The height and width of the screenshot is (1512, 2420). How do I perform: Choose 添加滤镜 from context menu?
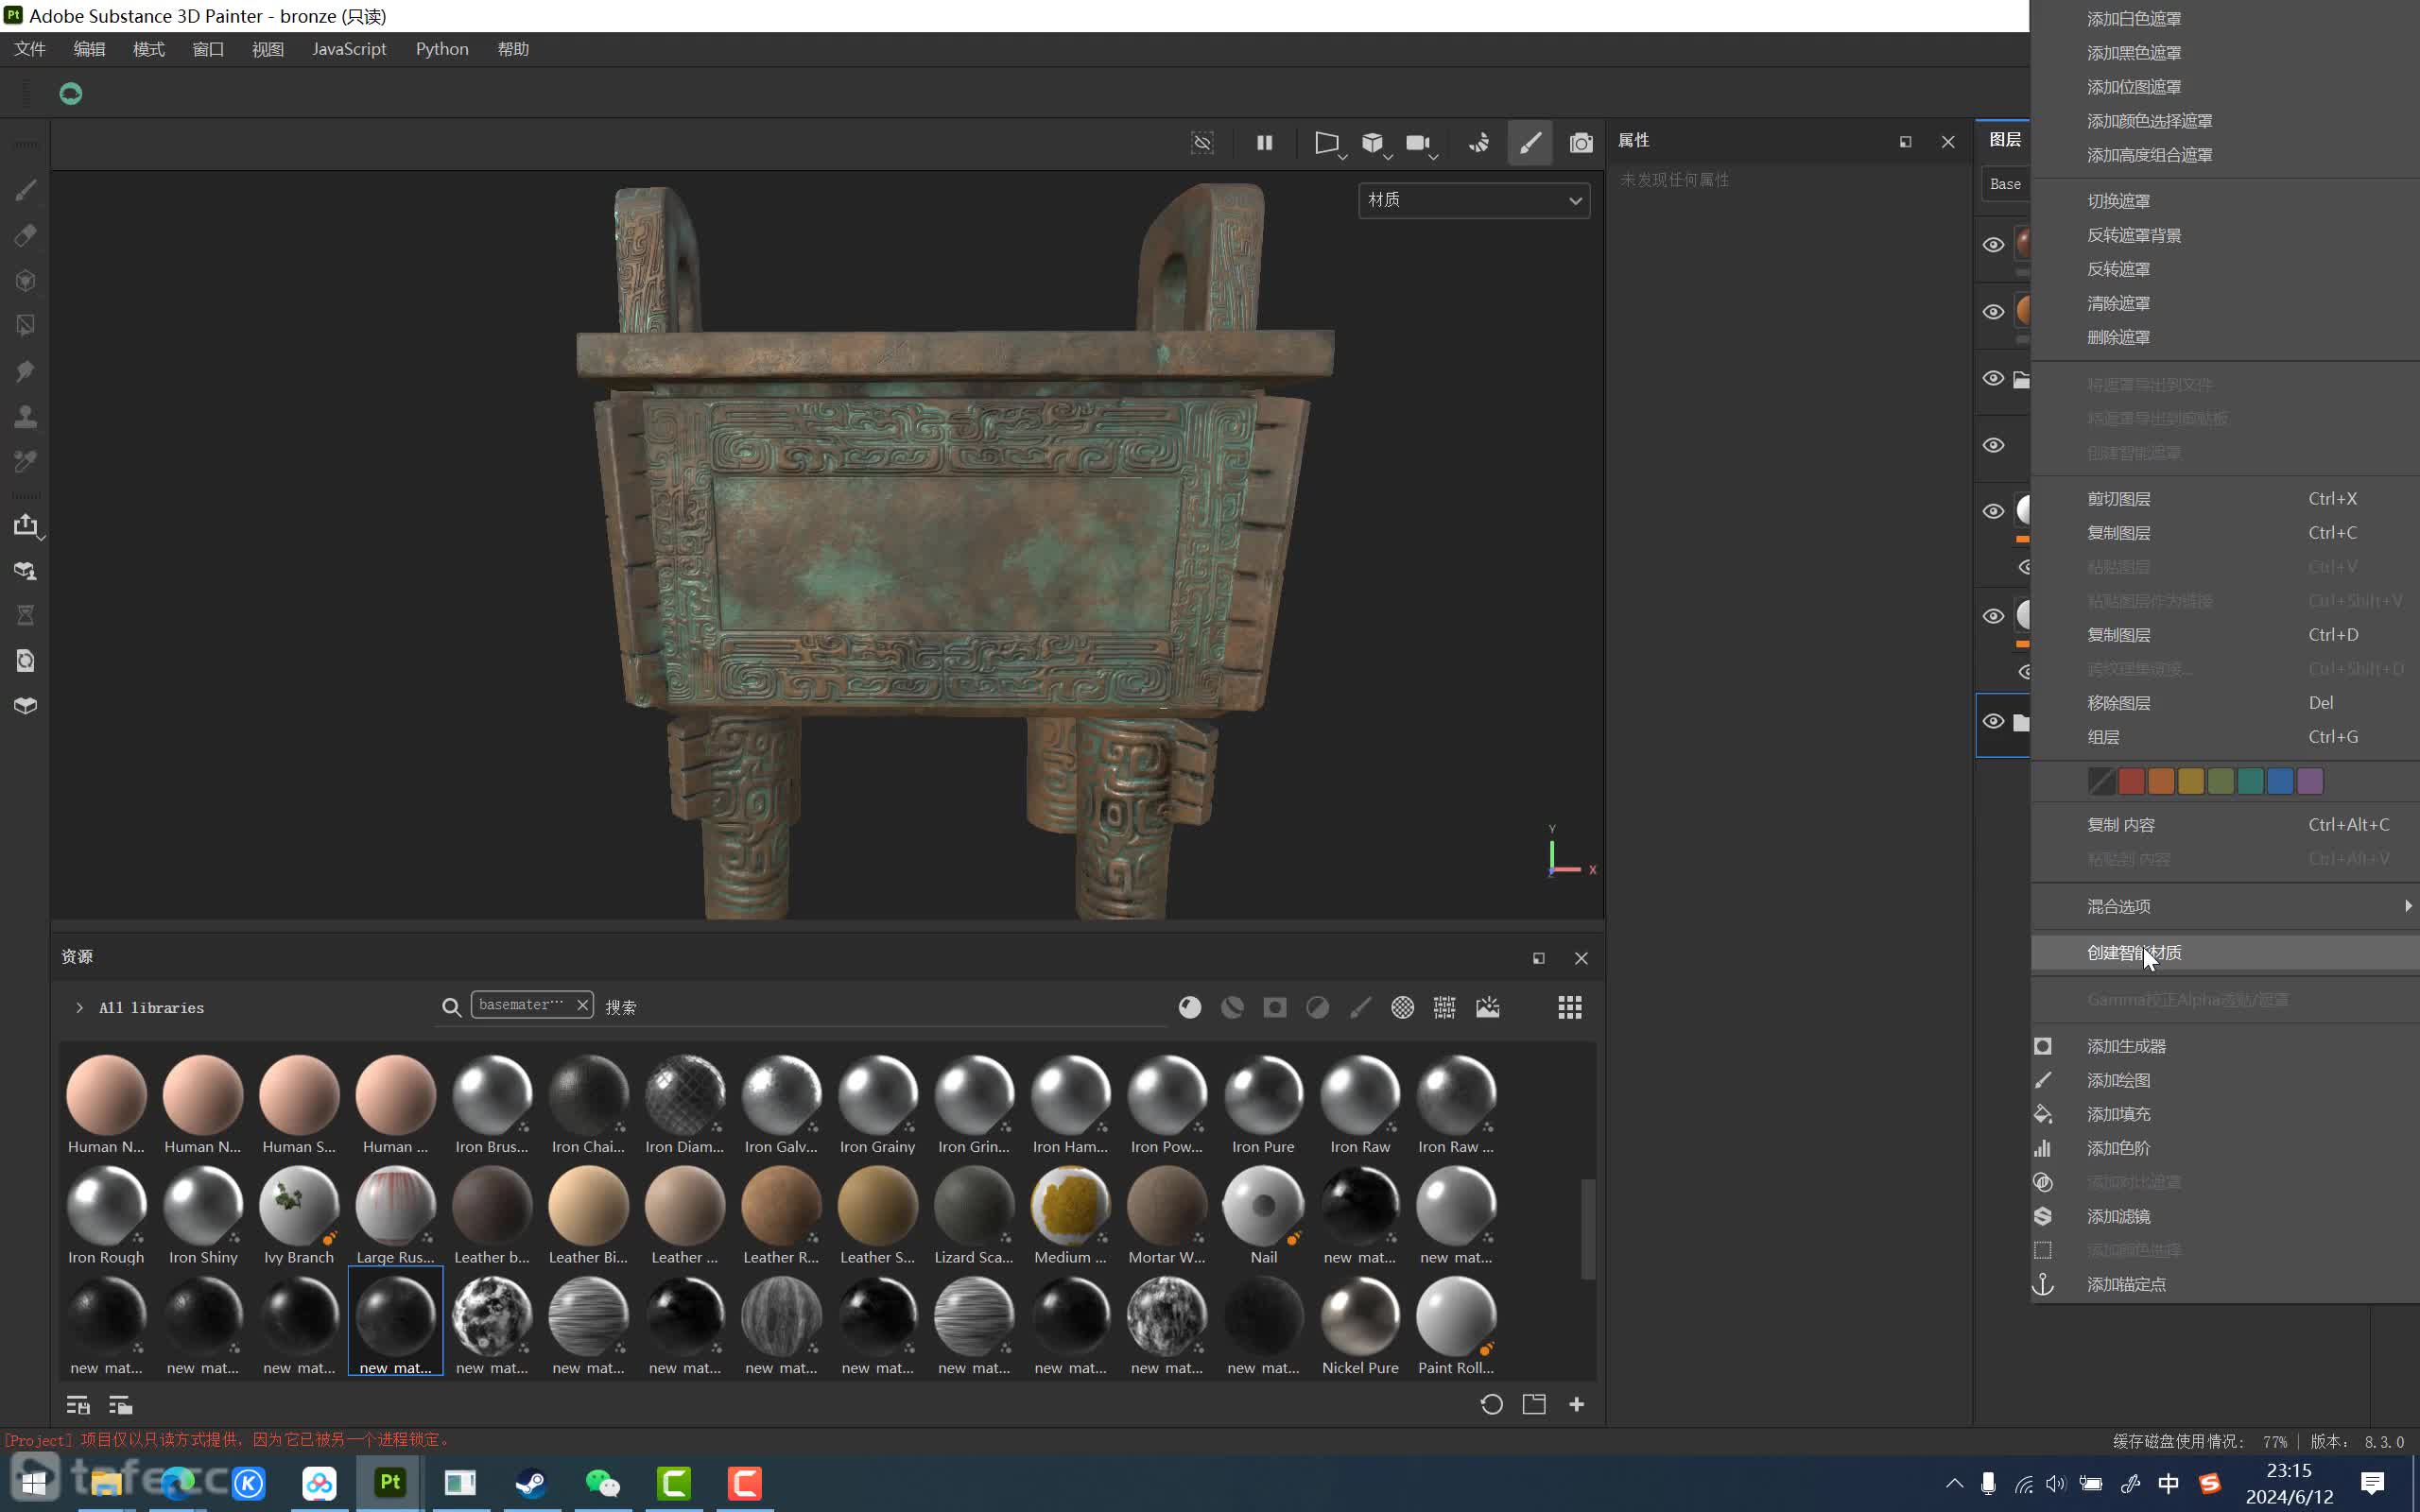click(2224, 1216)
